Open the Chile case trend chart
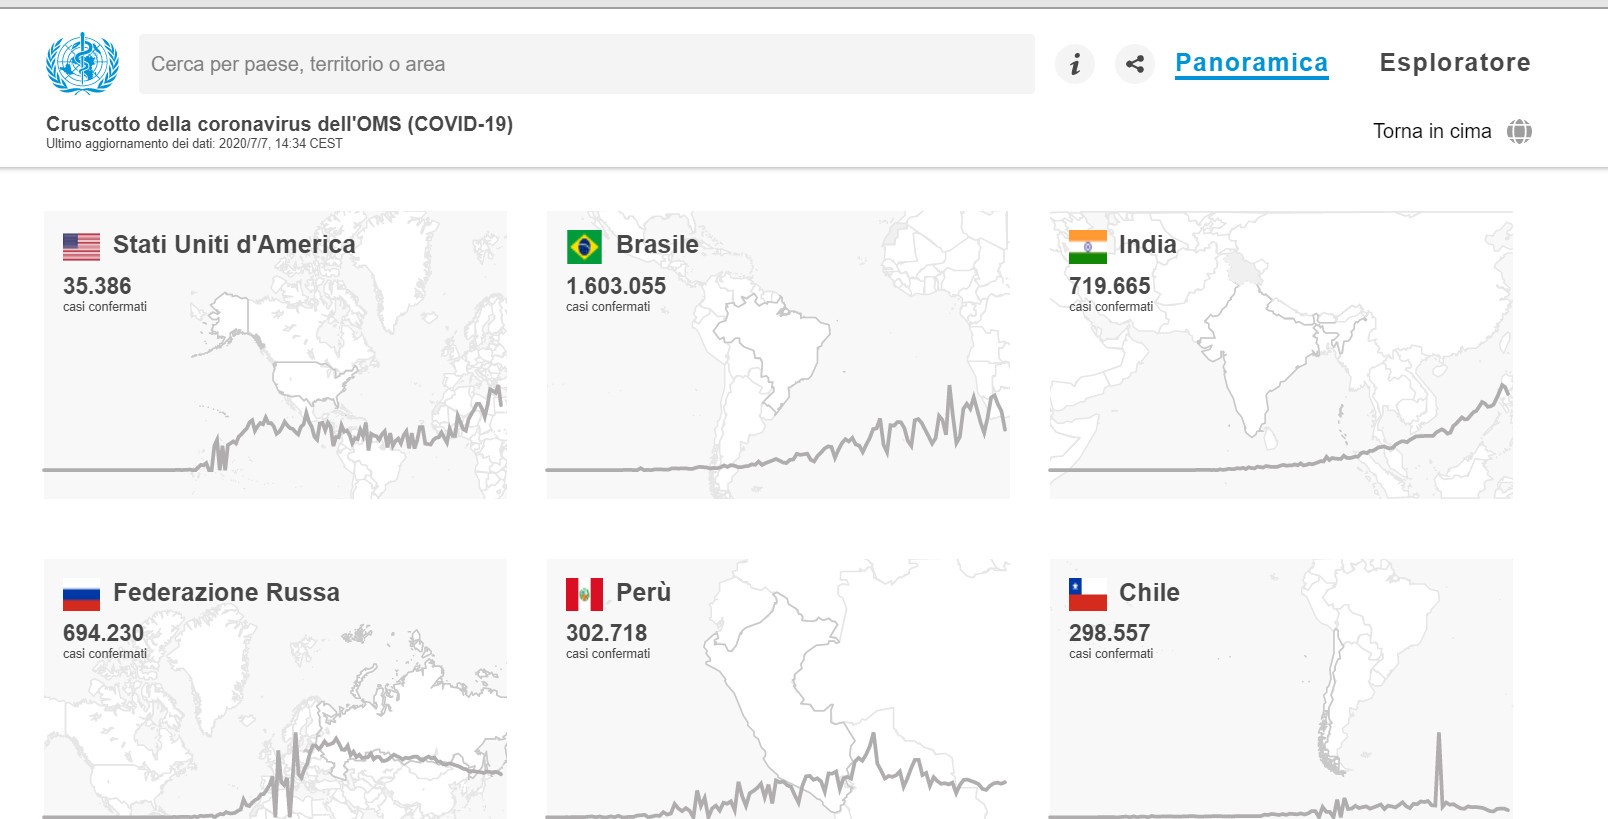1608x819 pixels. 1280,780
